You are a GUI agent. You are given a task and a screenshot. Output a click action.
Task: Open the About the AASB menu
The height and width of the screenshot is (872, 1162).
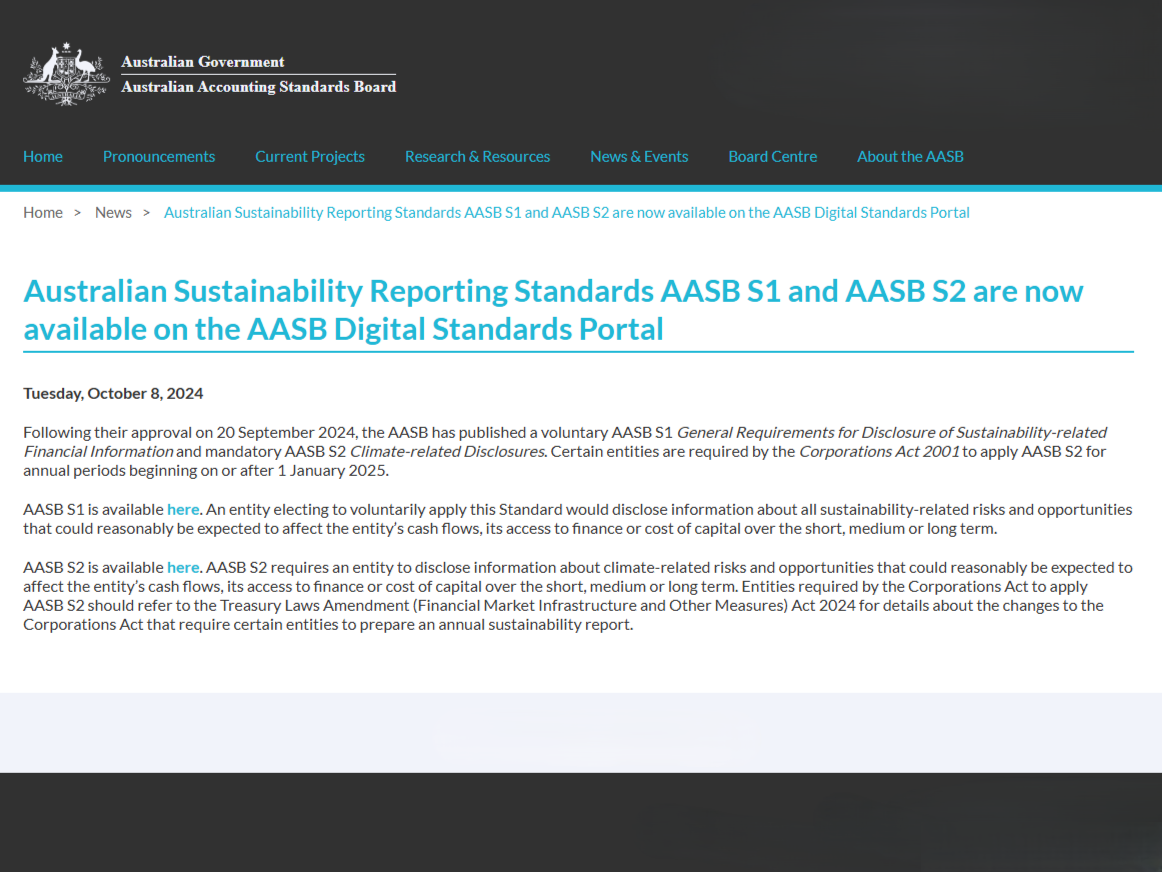(x=910, y=156)
